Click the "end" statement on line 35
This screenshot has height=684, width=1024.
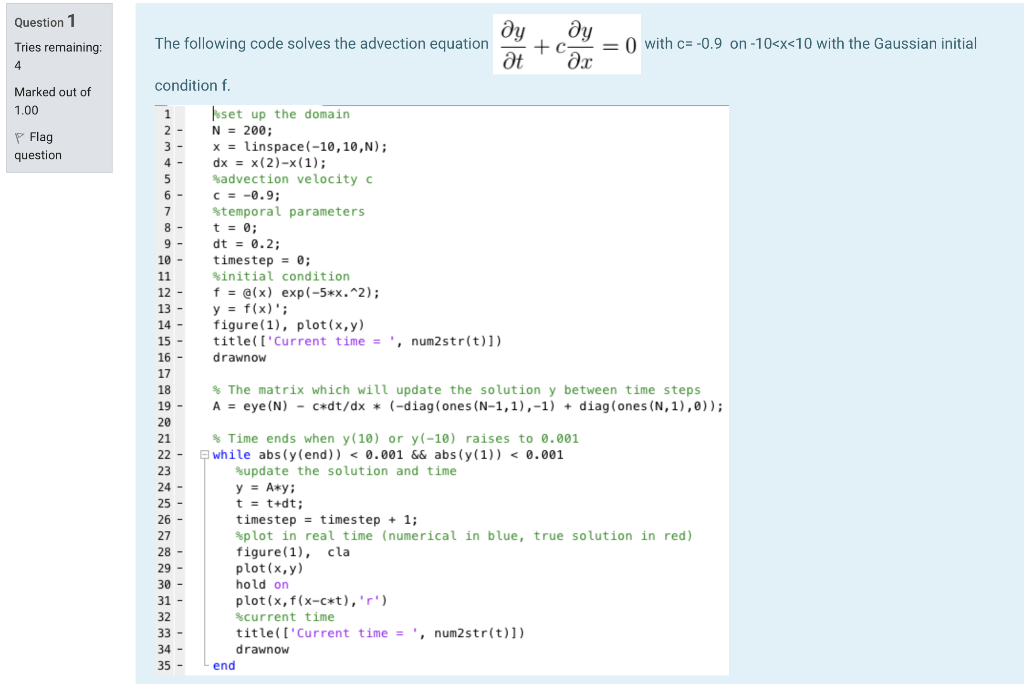pyautogui.click(x=222, y=665)
